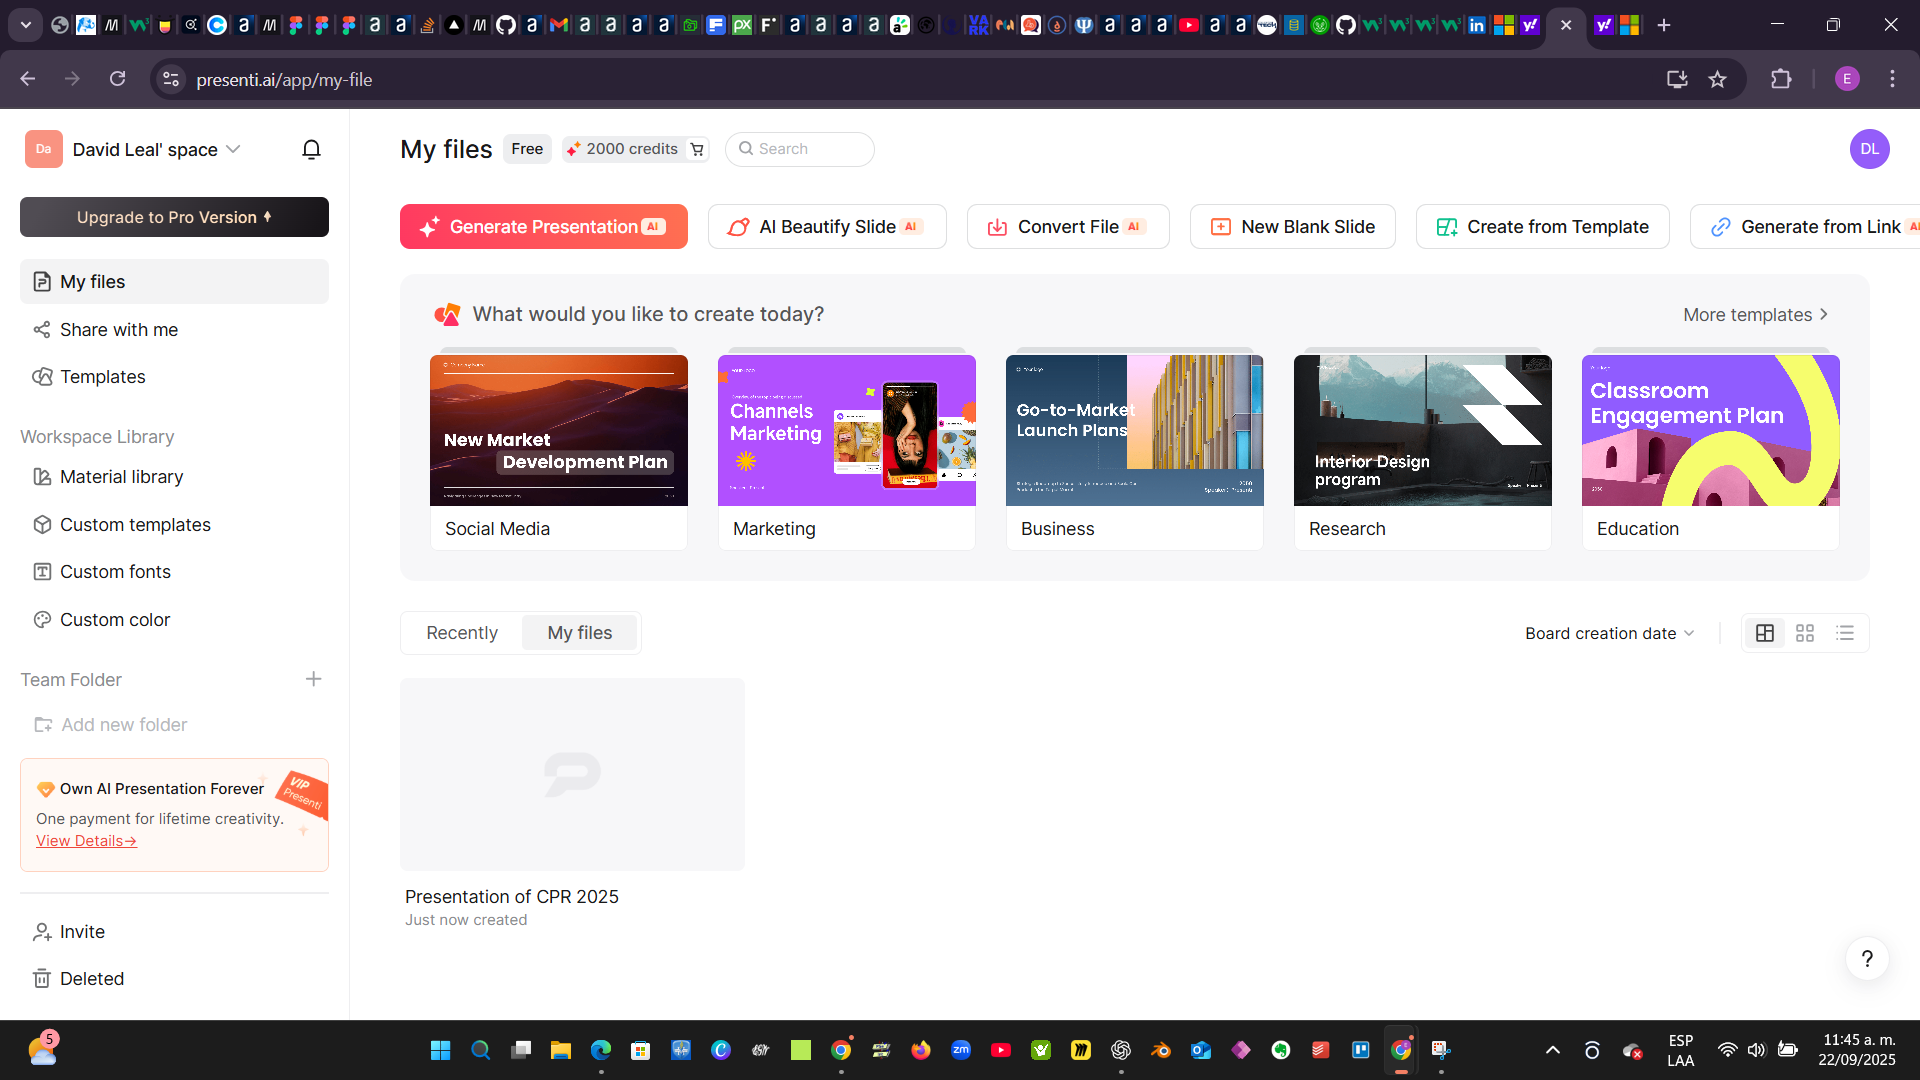The height and width of the screenshot is (1080, 1920).
Task: Expand David Leal' space workspace dropdown
Action: click(x=233, y=149)
